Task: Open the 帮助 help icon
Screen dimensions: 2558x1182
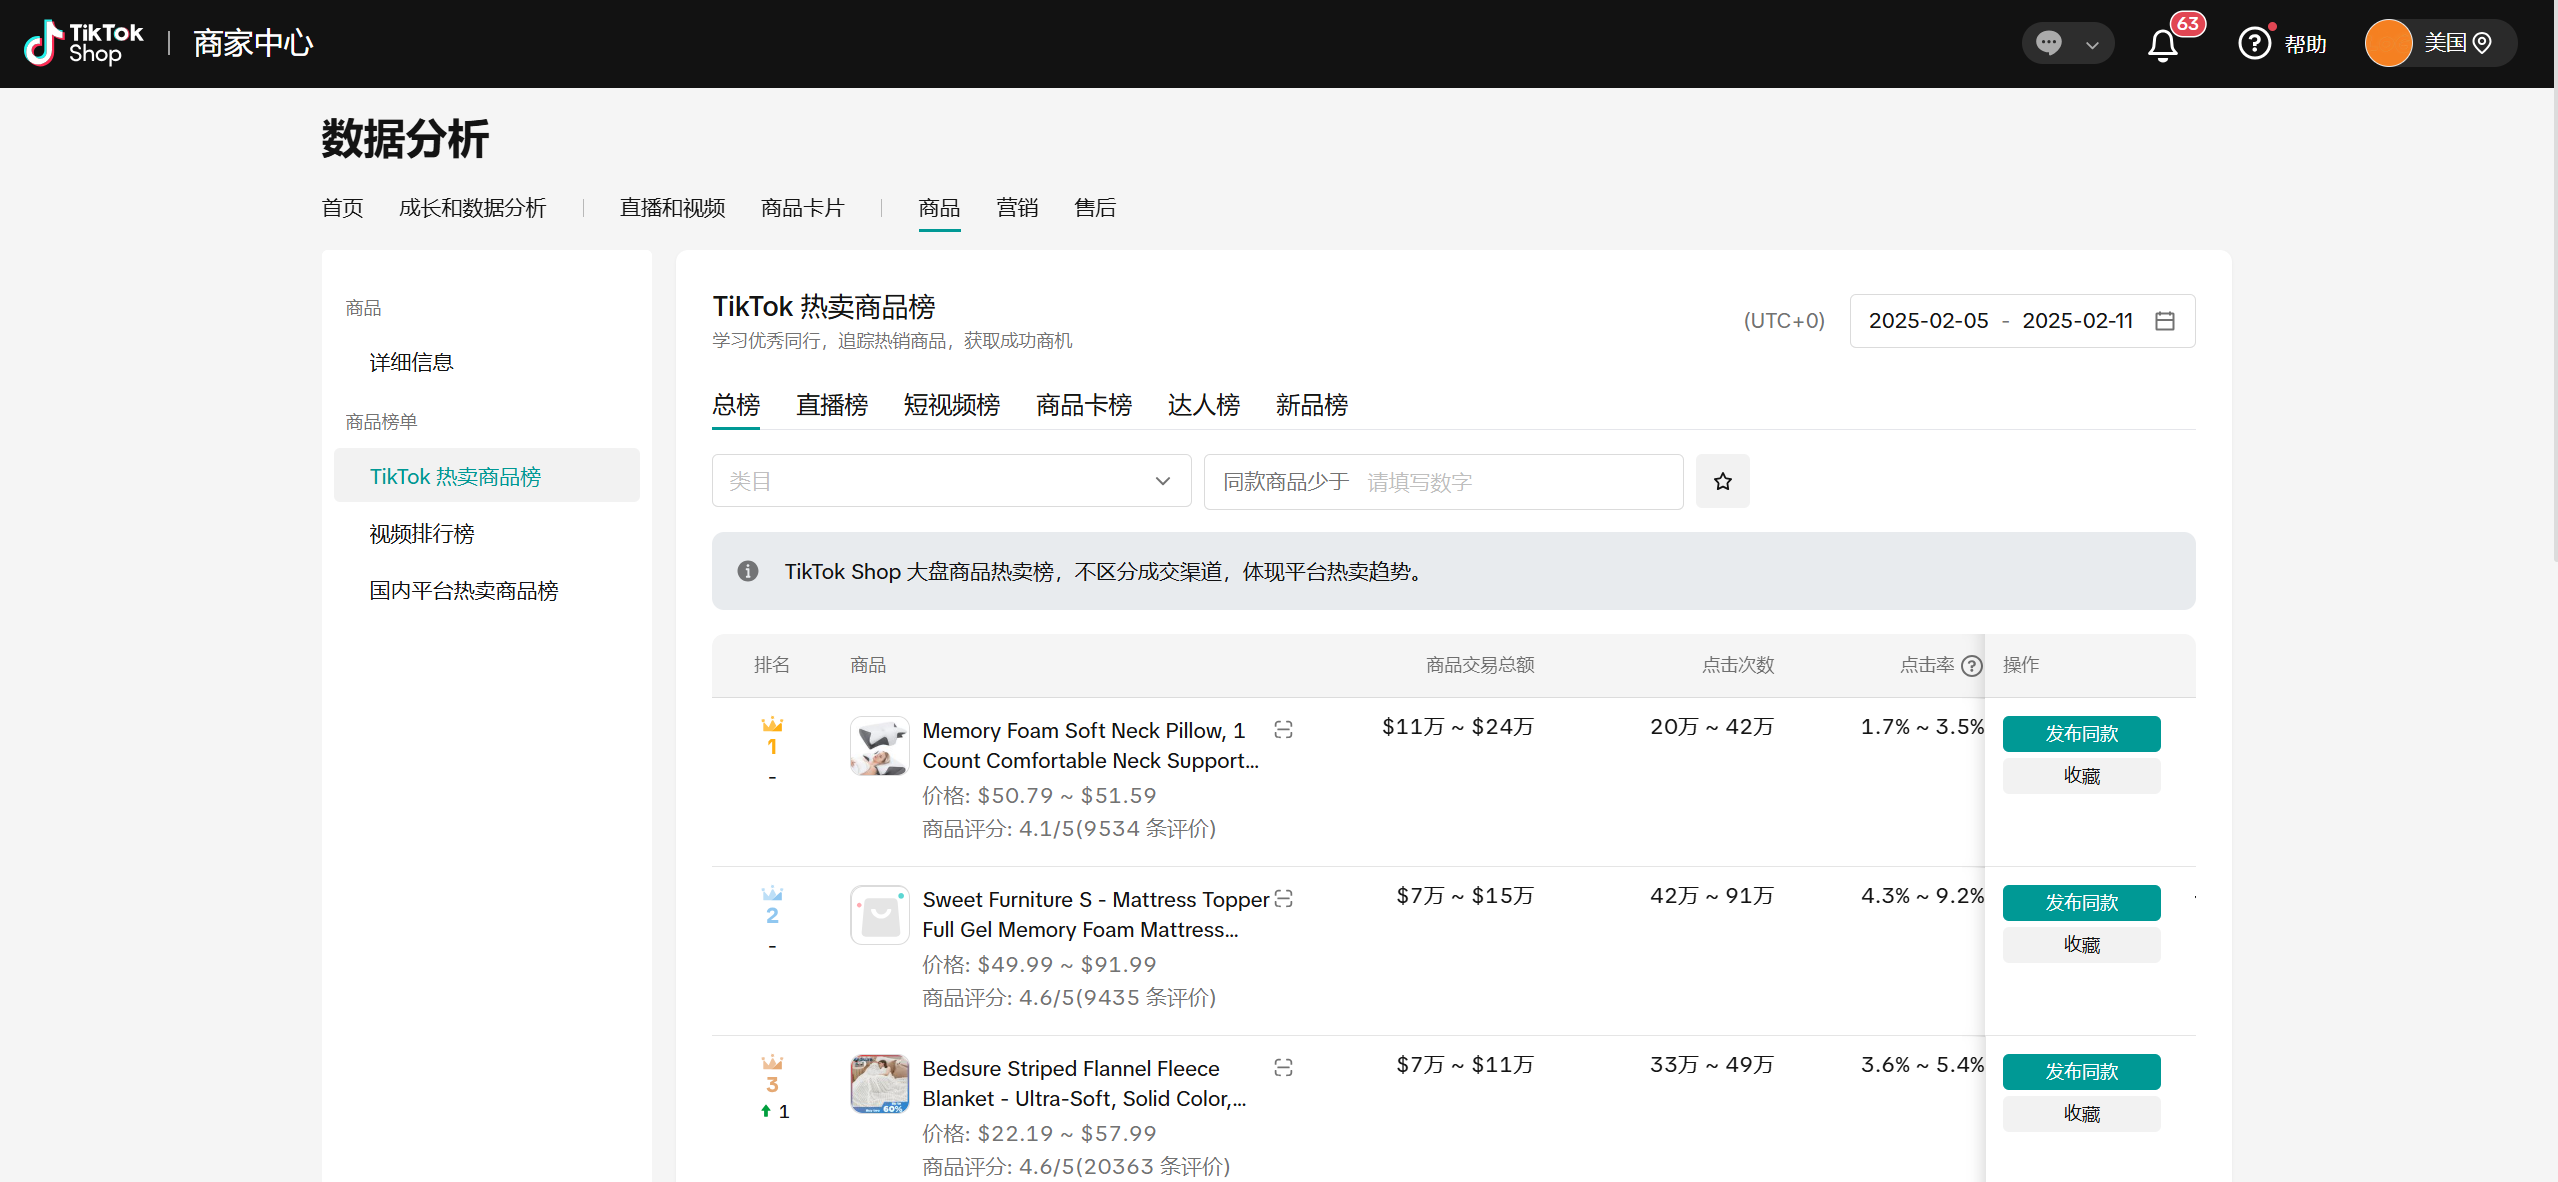Action: pos(2255,43)
